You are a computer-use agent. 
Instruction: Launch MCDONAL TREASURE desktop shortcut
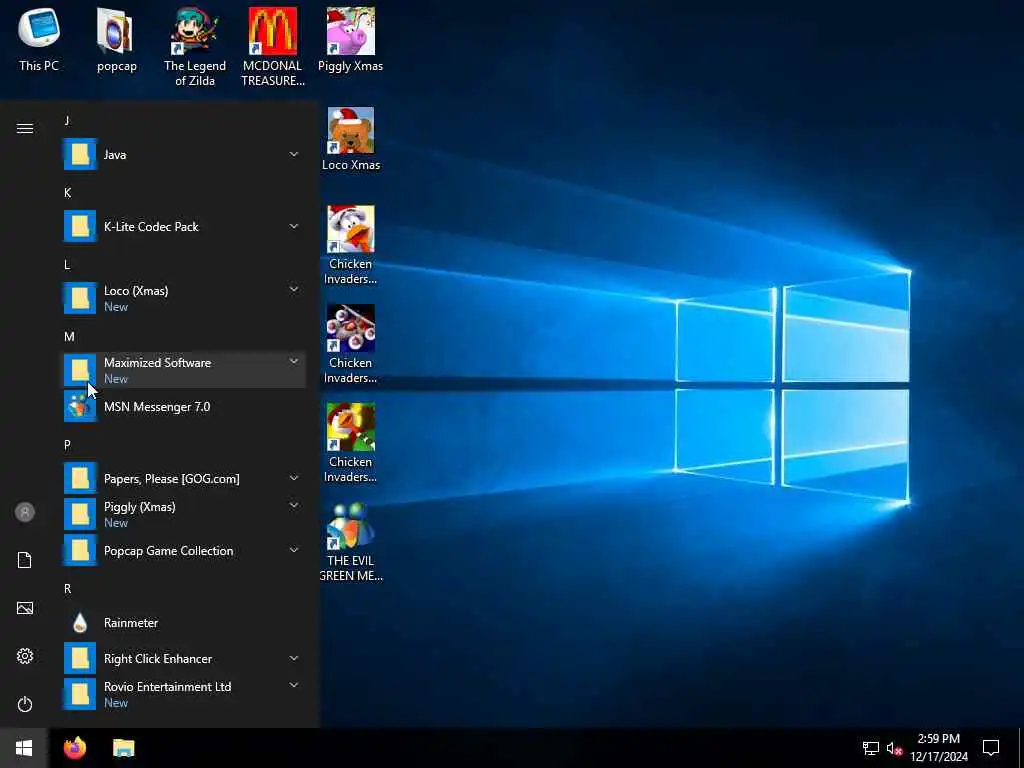click(x=273, y=46)
